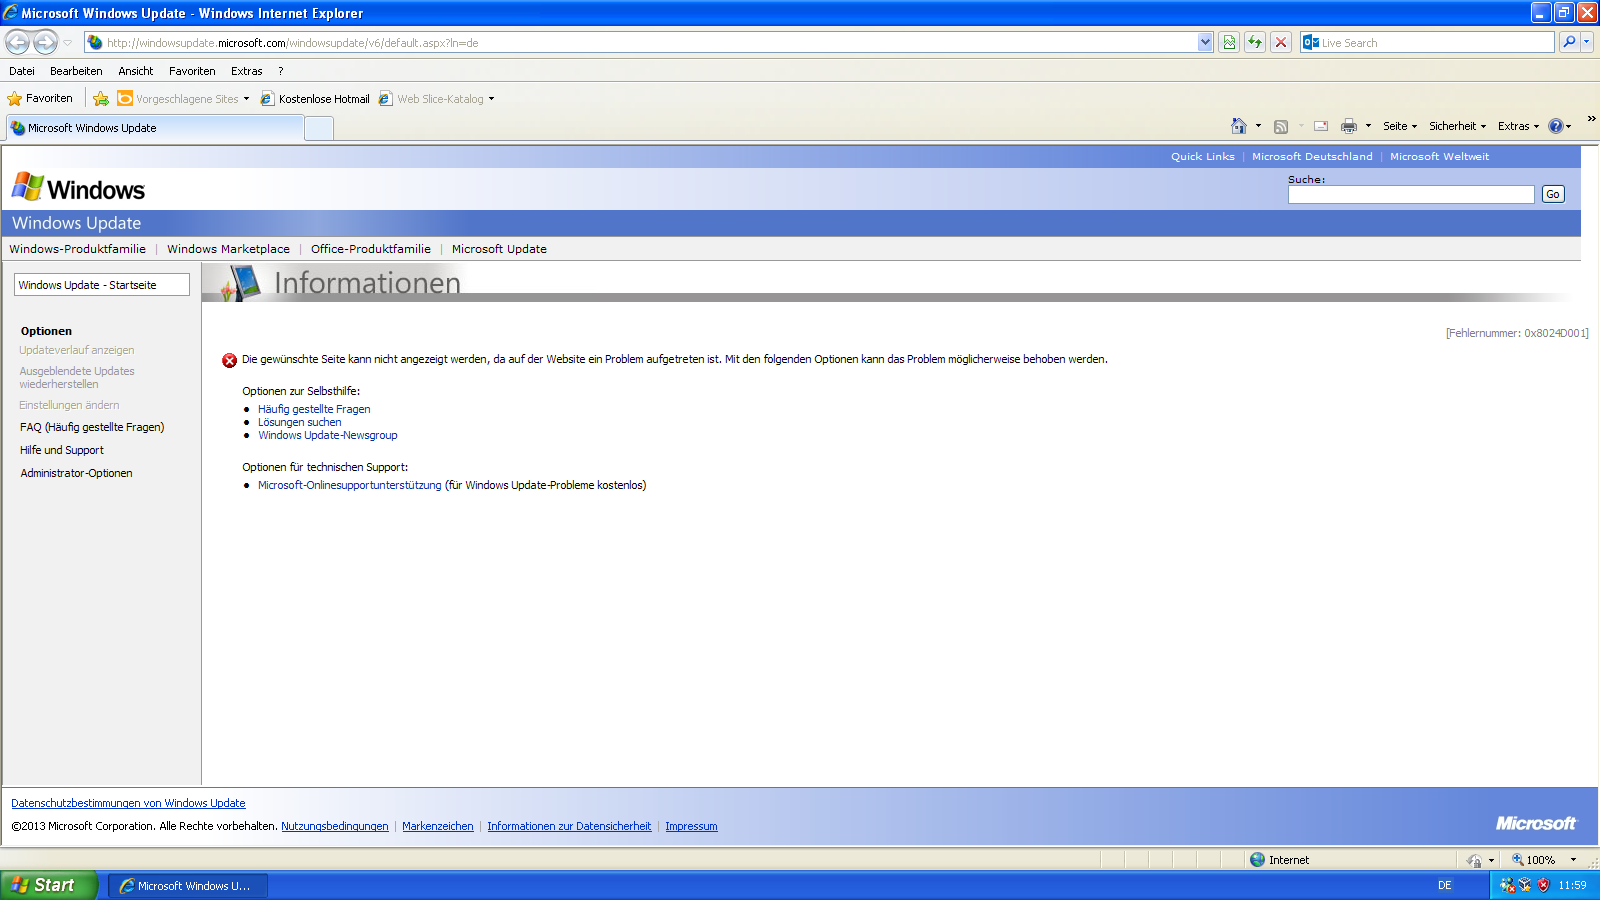Image resolution: width=1600 pixels, height=900 pixels.
Task: Open Office-Produktfamilie navigation link
Action: [x=371, y=249]
